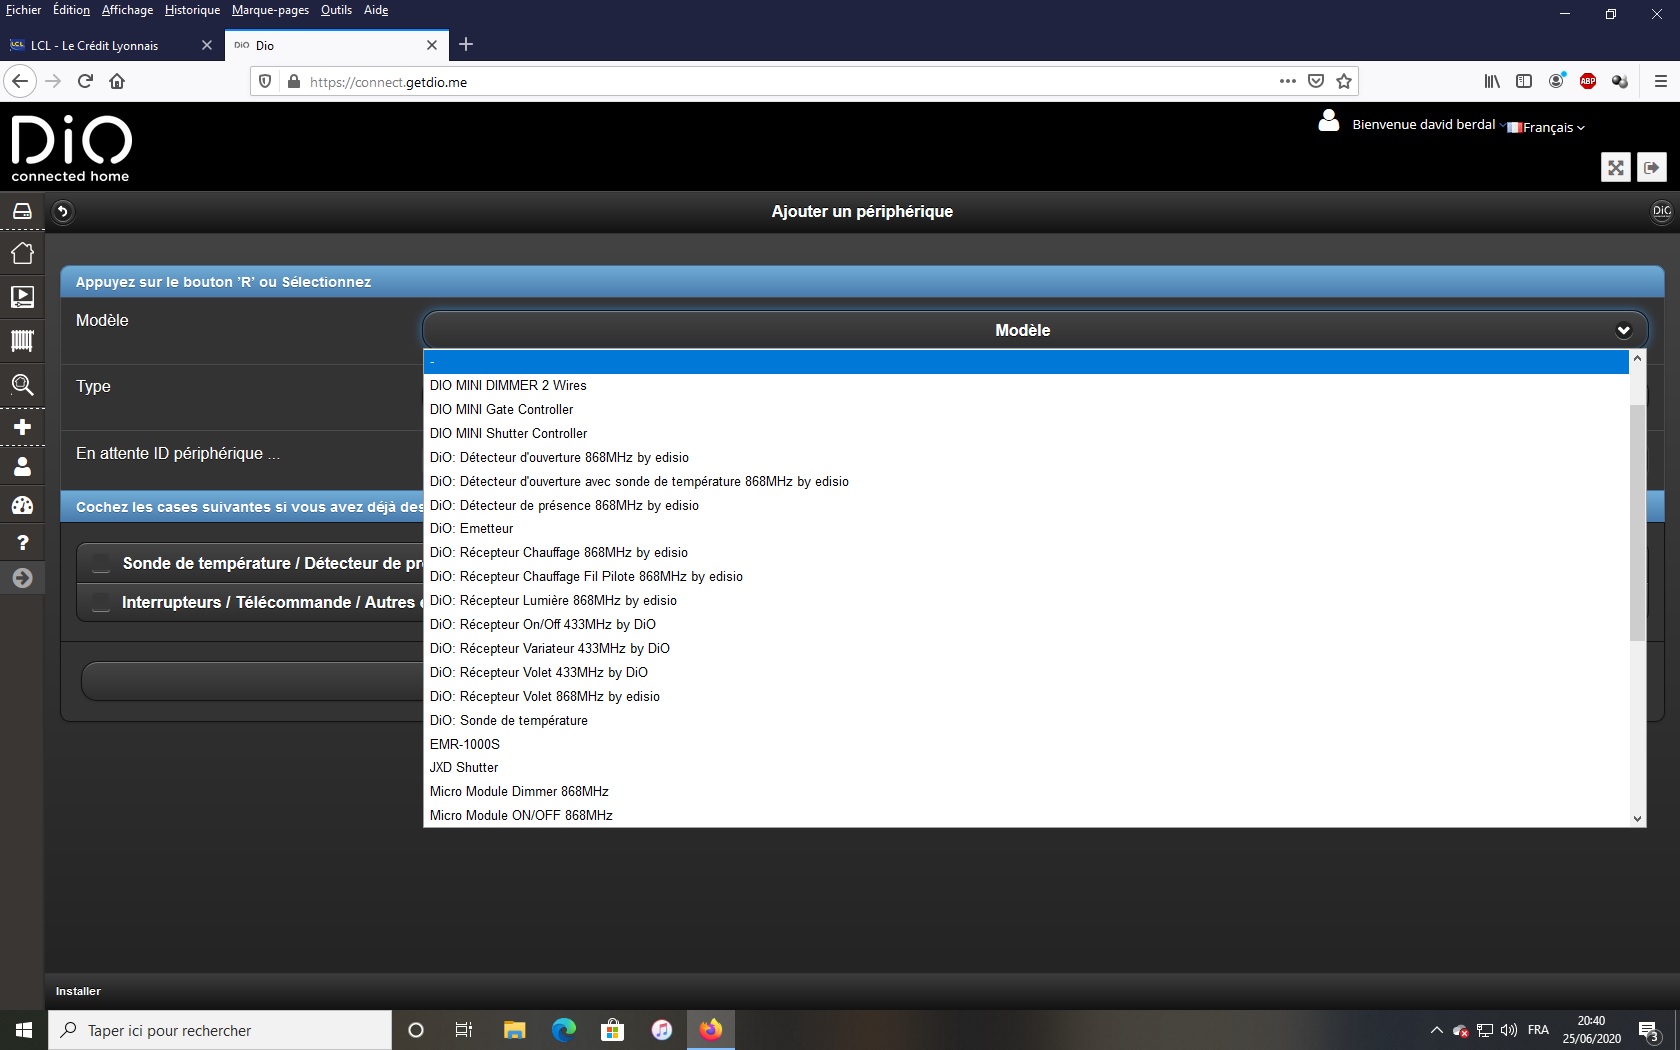Click the Bienvenue david berdal text

1423,124
